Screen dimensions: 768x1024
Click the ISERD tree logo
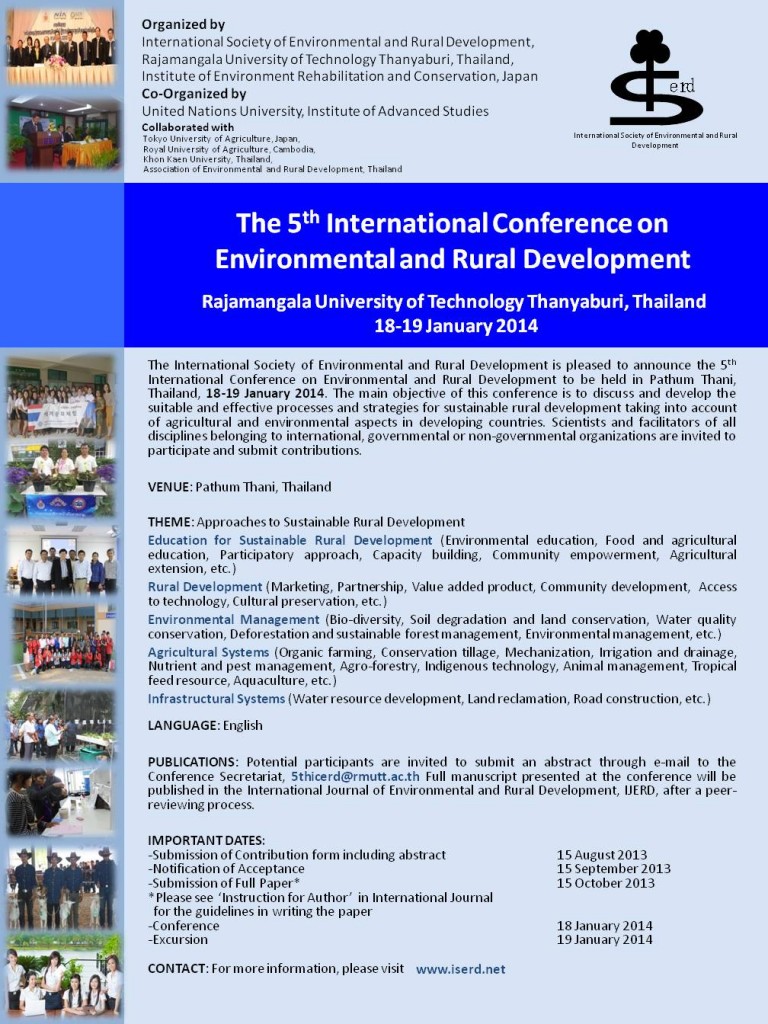656,77
